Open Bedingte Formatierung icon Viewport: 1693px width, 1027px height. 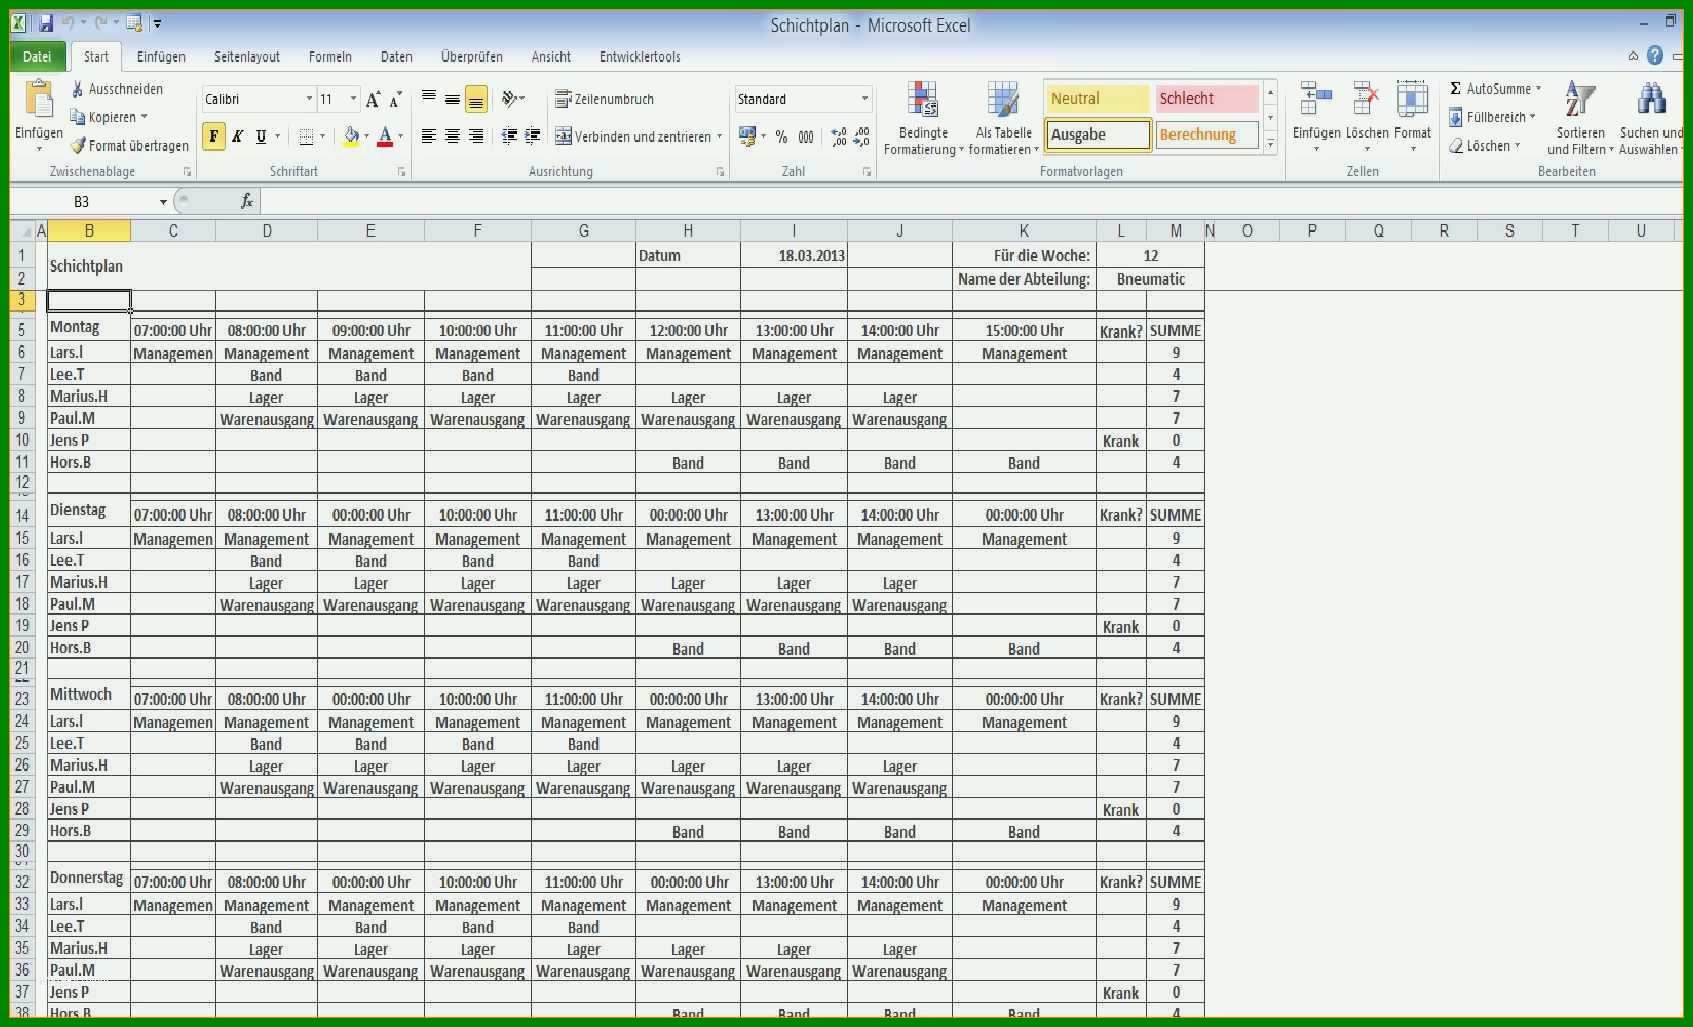[x=922, y=100]
